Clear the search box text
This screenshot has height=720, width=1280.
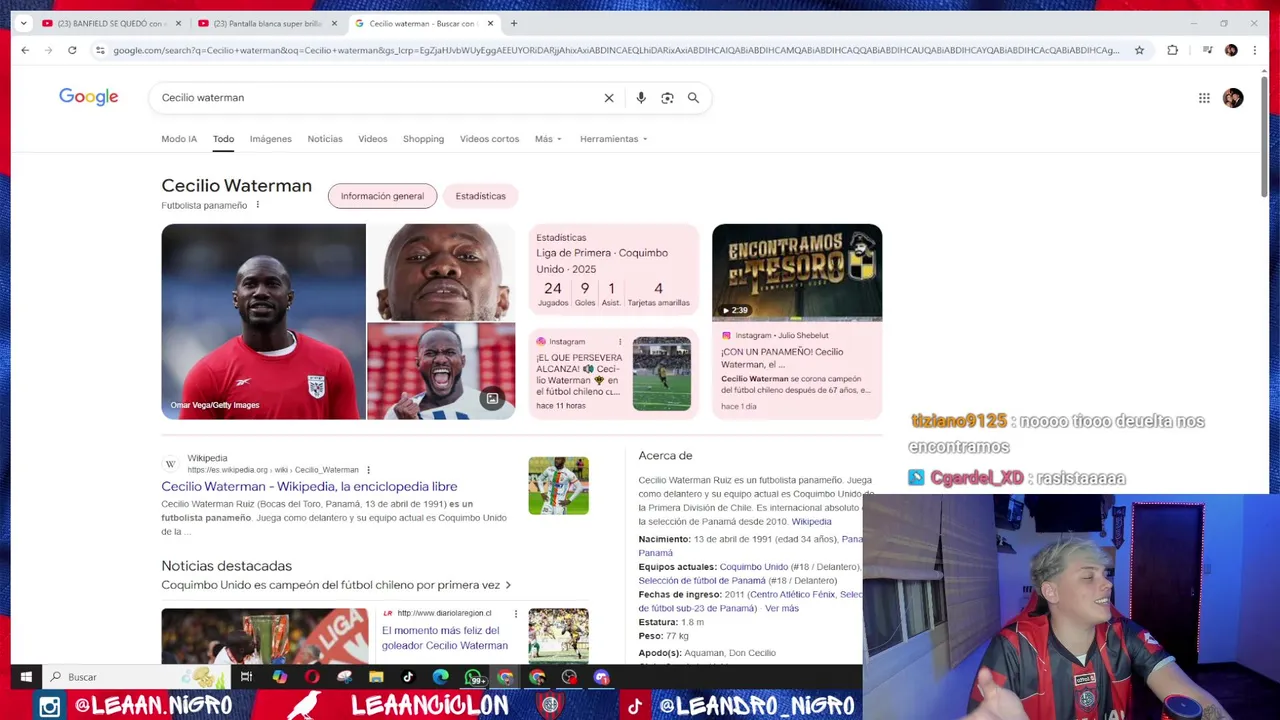point(609,98)
